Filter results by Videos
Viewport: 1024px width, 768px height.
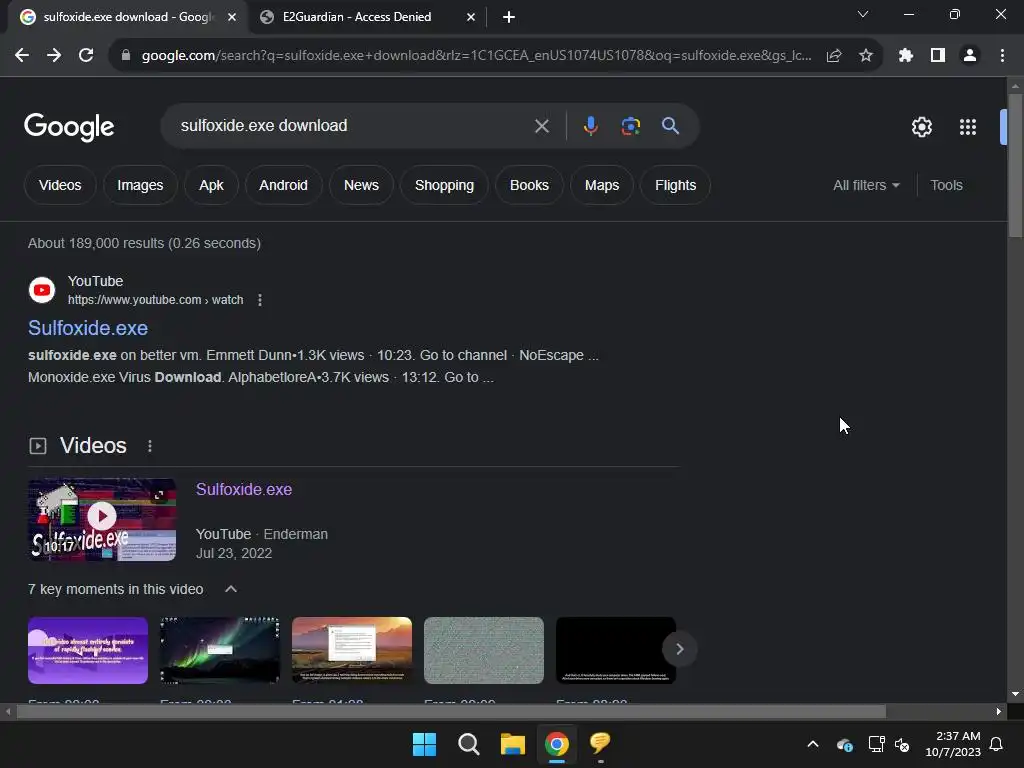coord(60,185)
